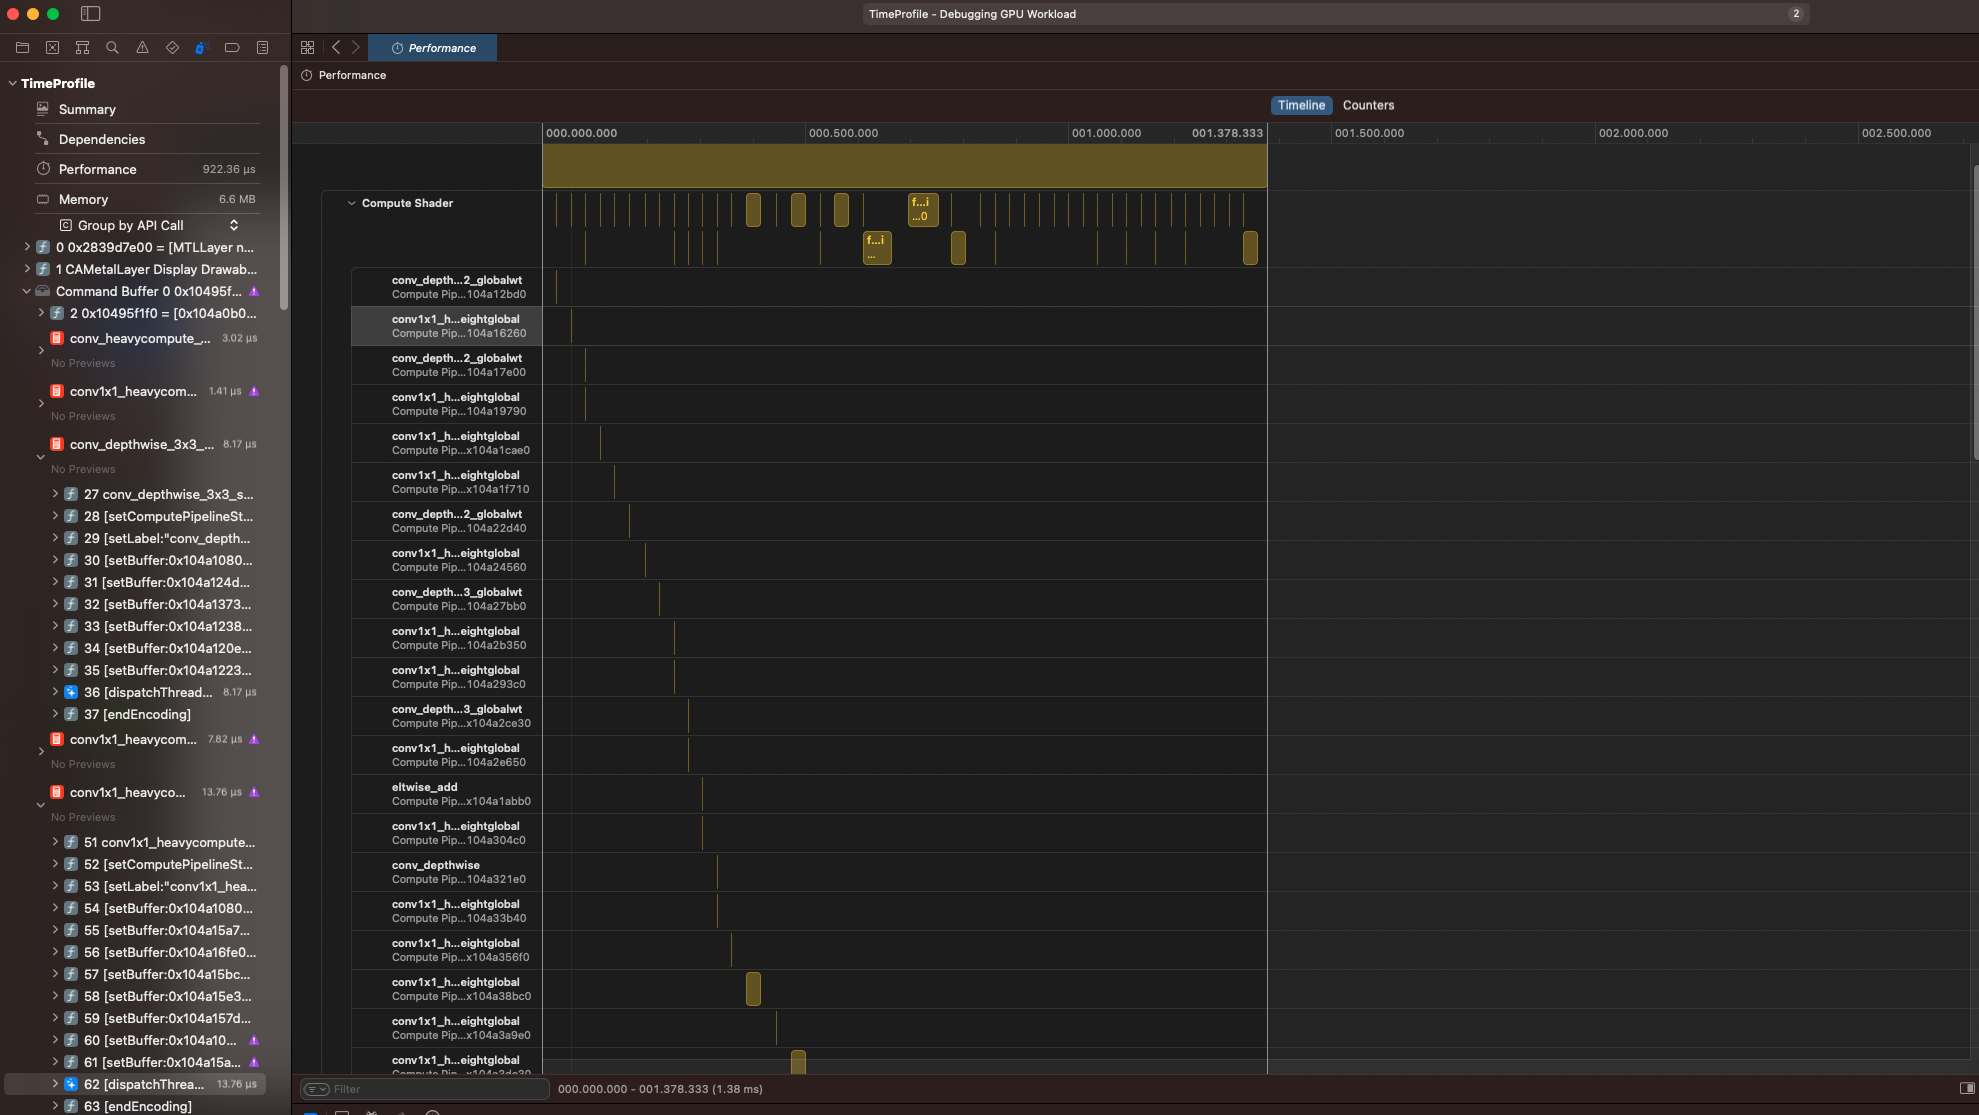Collapse the Compute Shader section
1979x1115 pixels.
coord(351,203)
